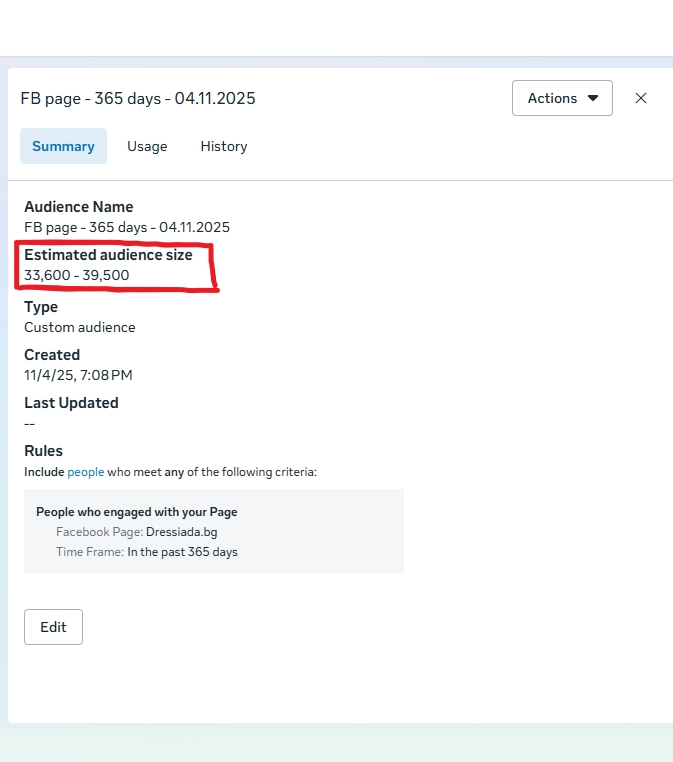Select the Dressiada.bg Facebook Page value
Viewport: 673px width, 762px height.
[x=182, y=532]
